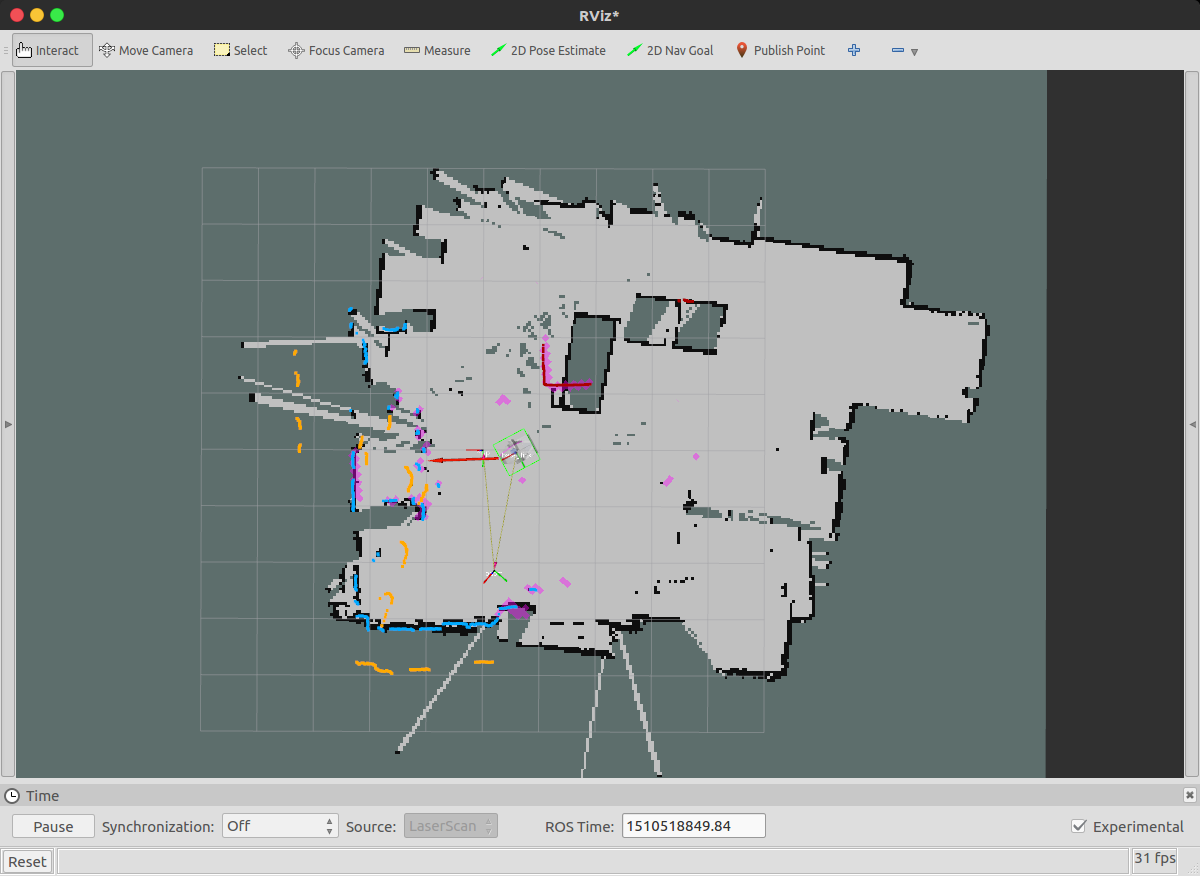This screenshot has width=1200, height=876.
Task: Pick the Measure ruler tool
Action: [x=437, y=50]
